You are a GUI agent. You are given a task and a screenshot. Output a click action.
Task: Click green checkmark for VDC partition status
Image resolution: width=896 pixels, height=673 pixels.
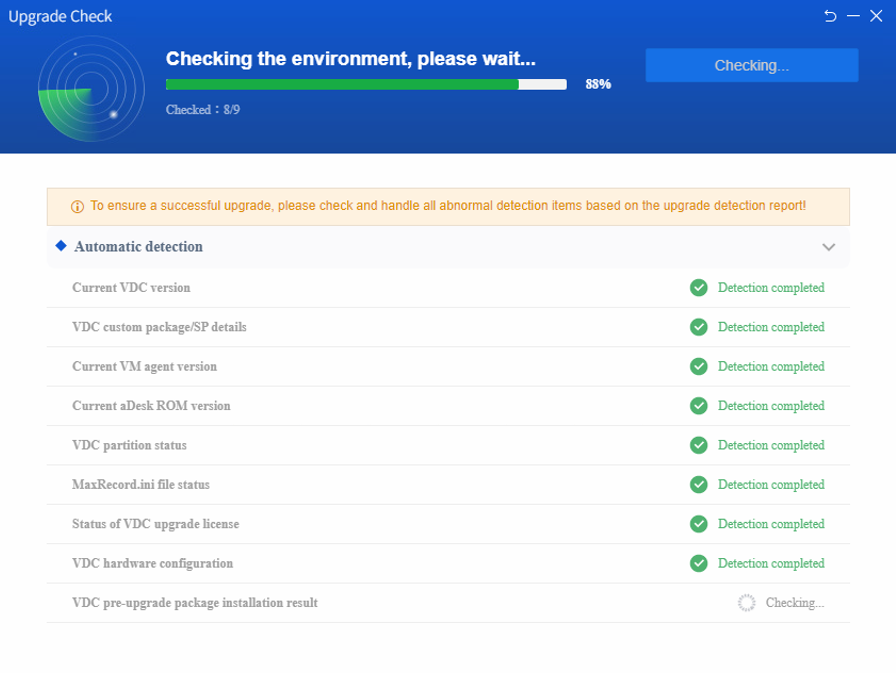pos(698,445)
